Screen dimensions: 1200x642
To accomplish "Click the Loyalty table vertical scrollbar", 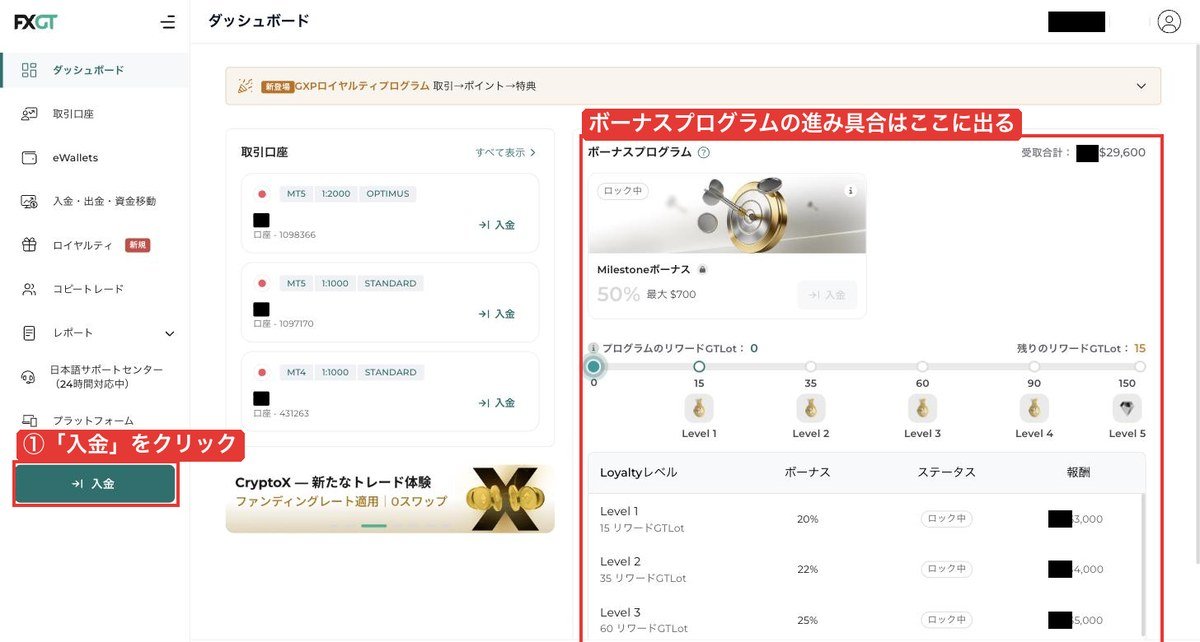I will pos(1142,565).
